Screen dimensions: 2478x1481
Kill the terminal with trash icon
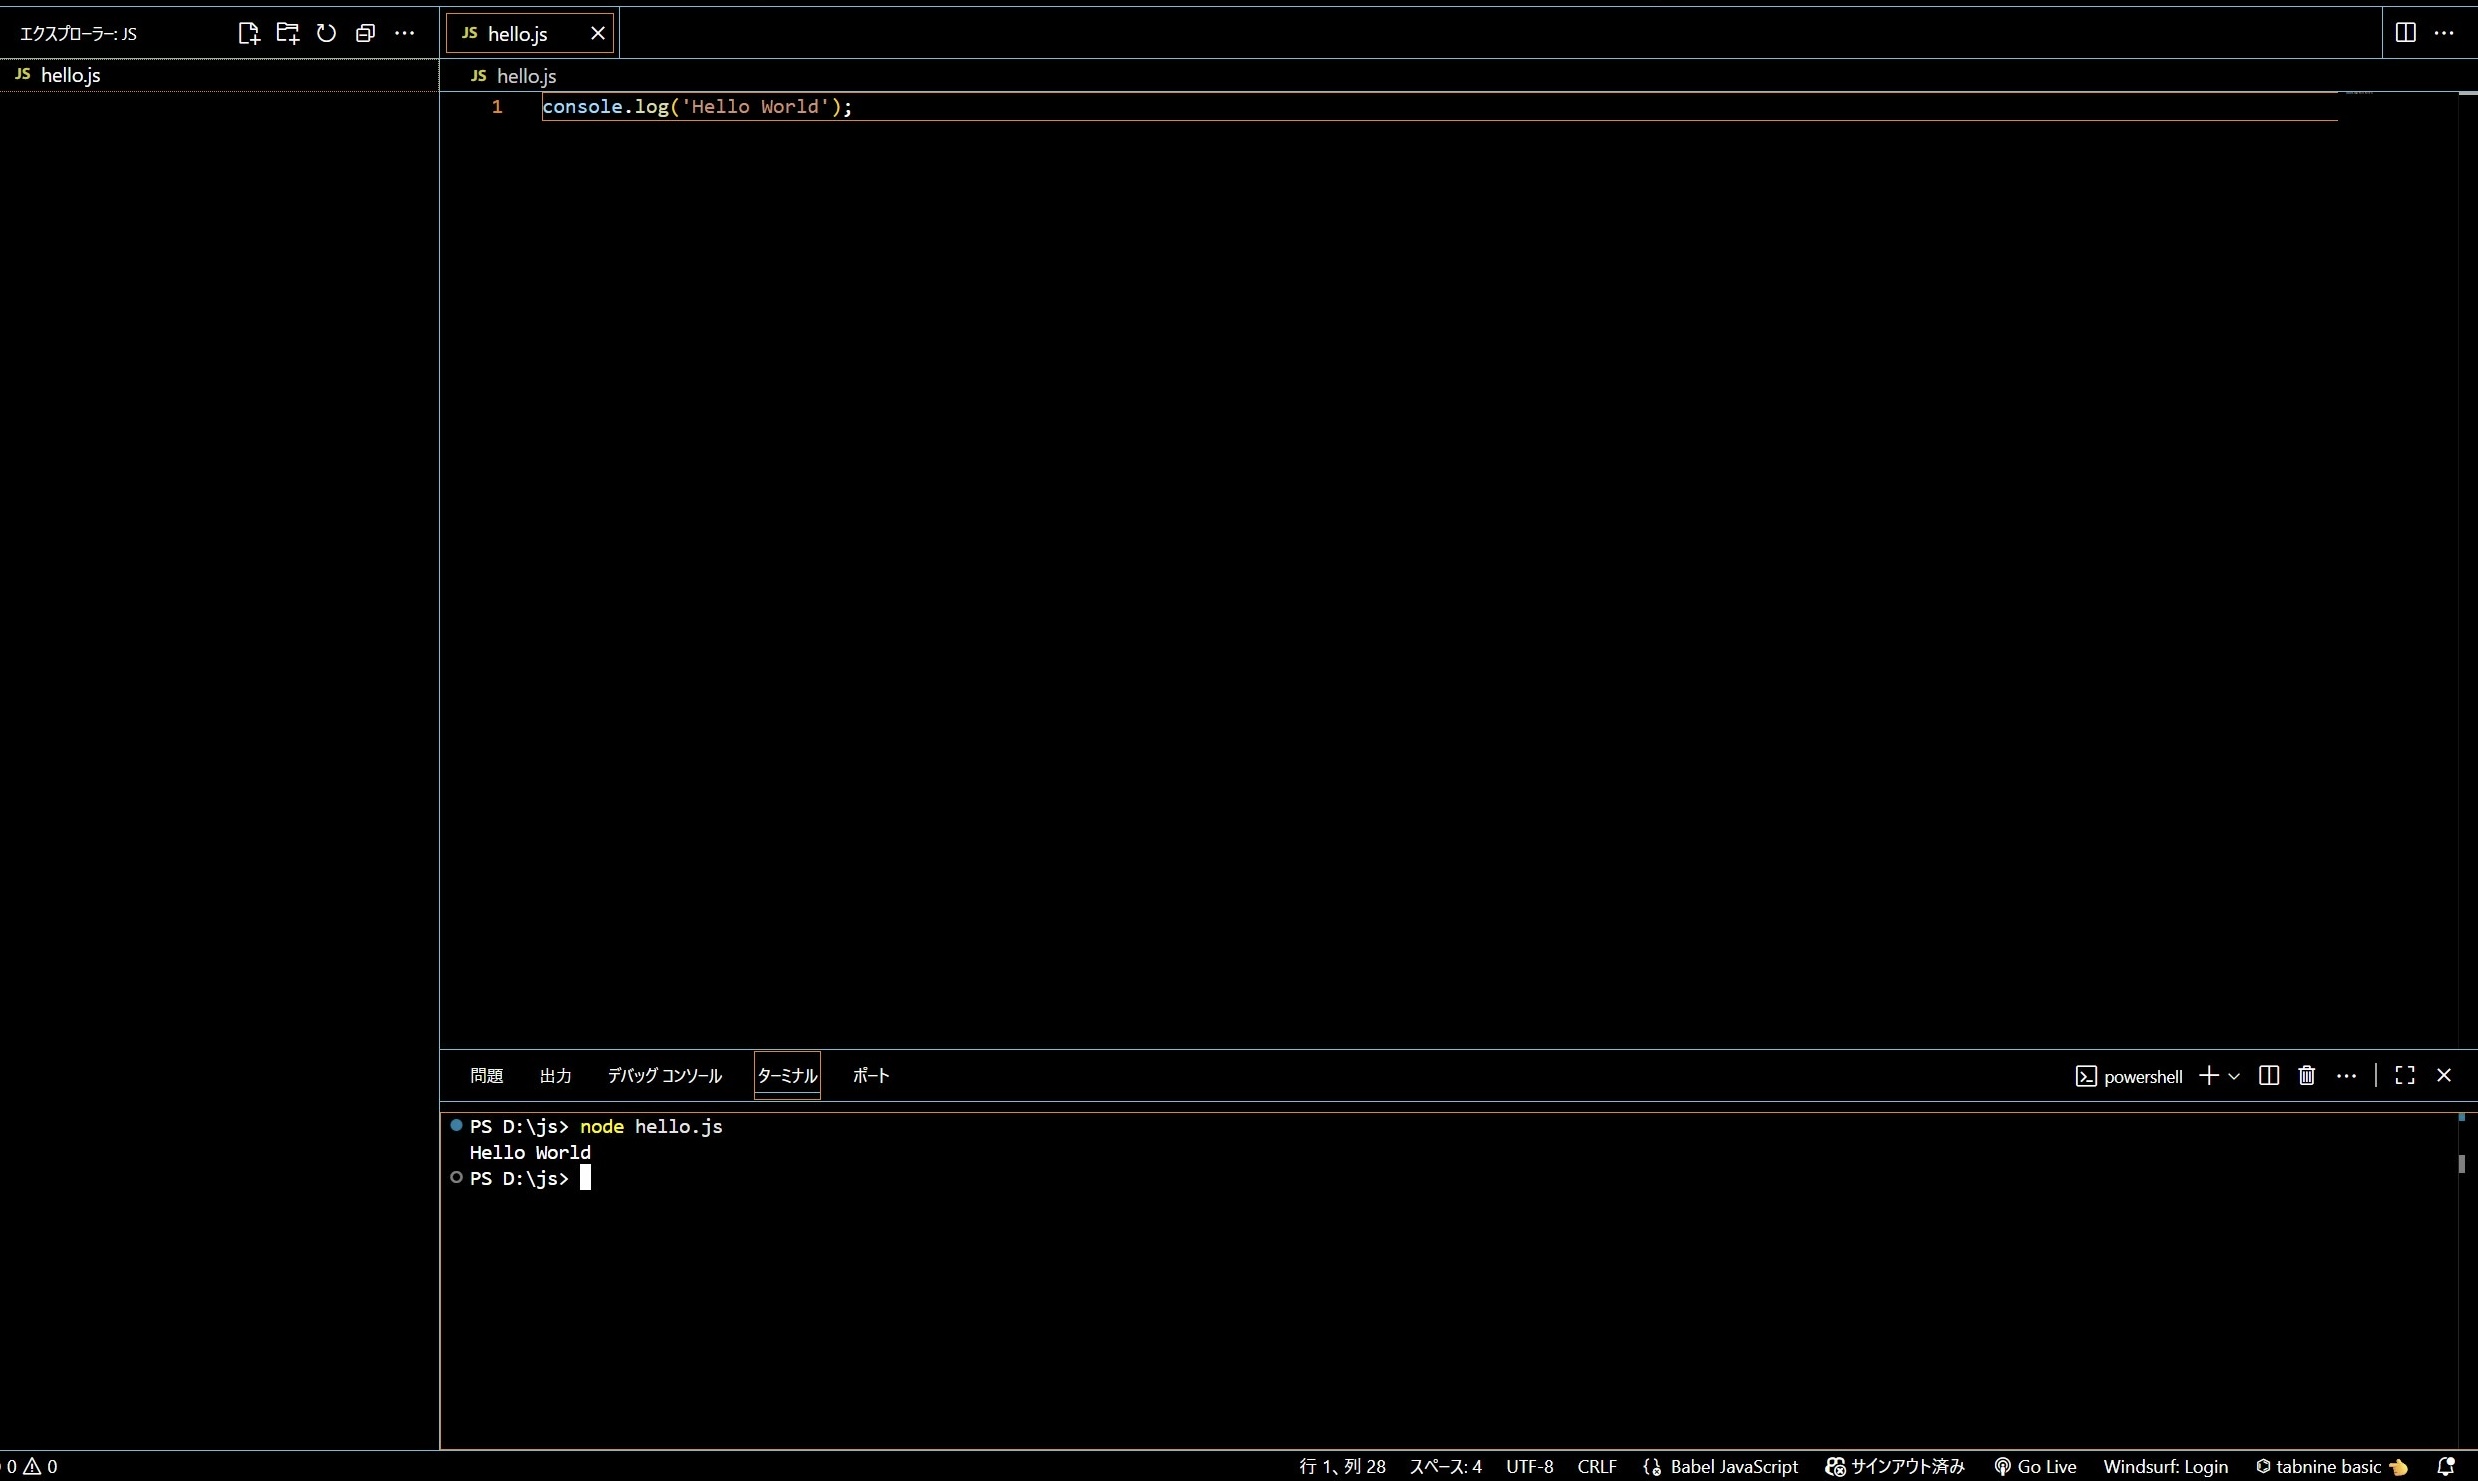click(x=2307, y=1075)
